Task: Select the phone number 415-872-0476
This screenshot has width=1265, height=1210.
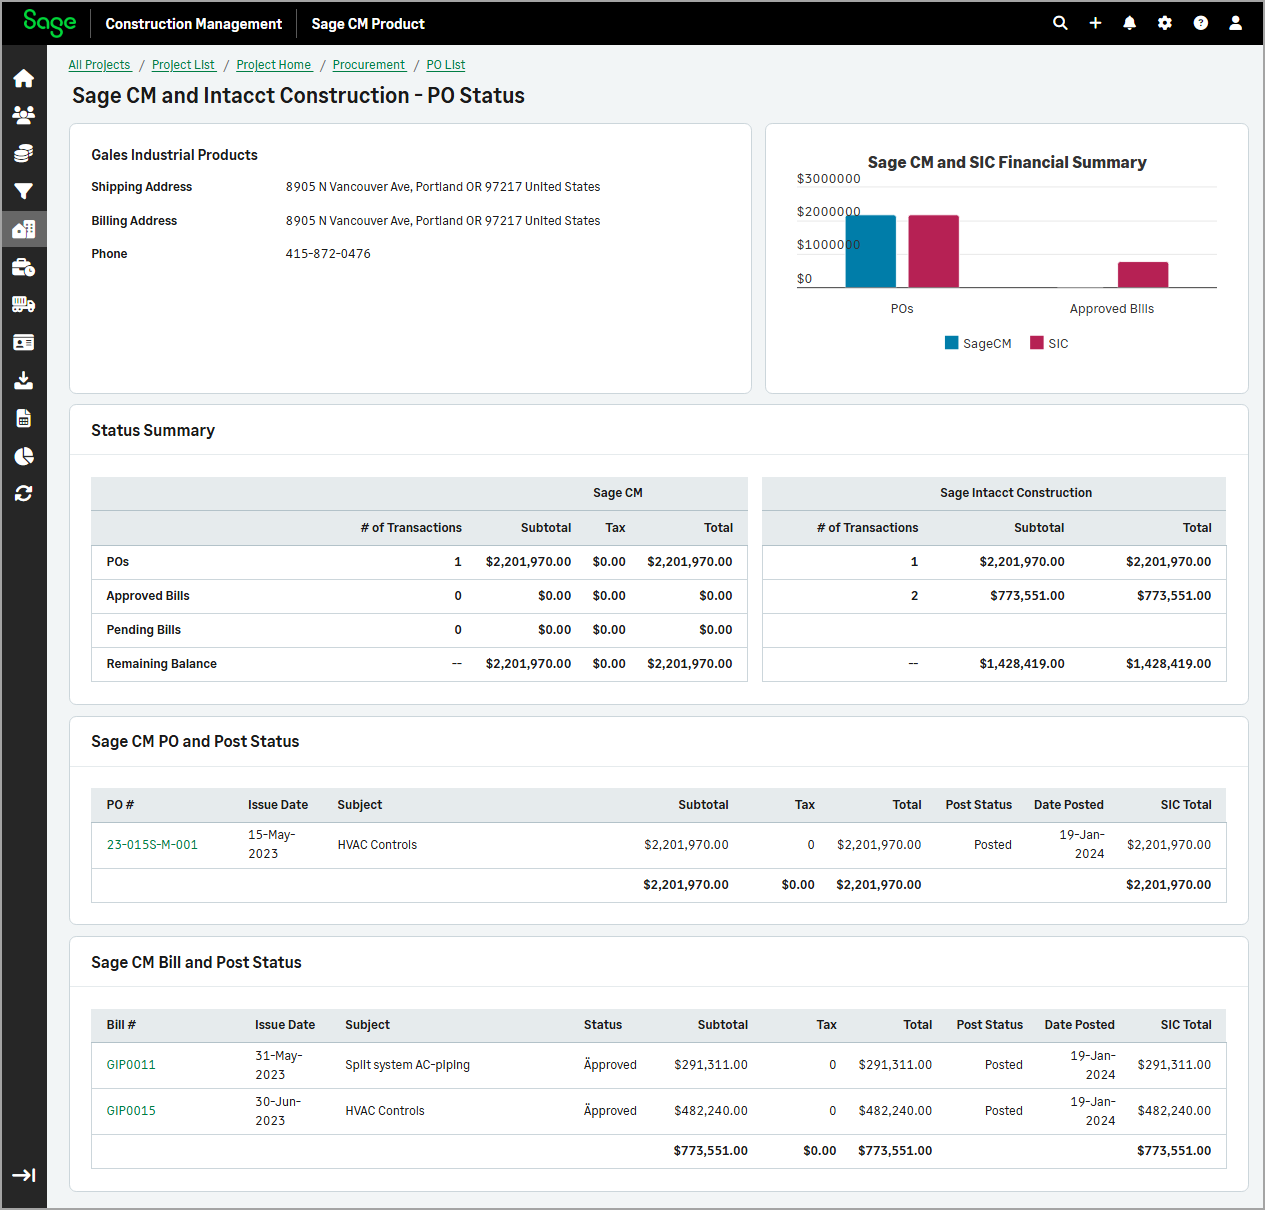Action: pos(328,254)
